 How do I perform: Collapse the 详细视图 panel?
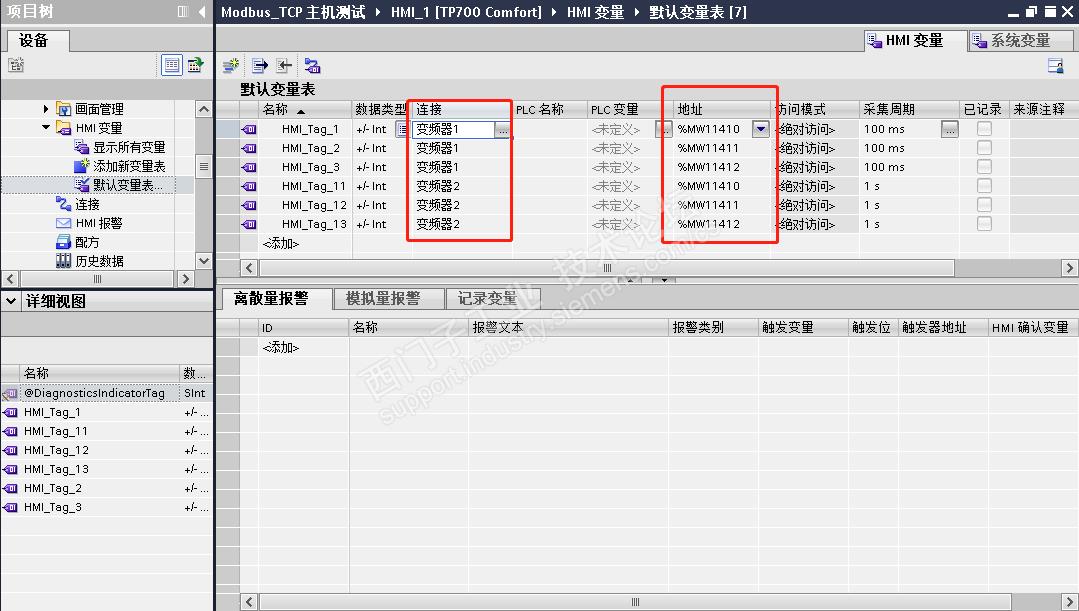pos(11,301)
